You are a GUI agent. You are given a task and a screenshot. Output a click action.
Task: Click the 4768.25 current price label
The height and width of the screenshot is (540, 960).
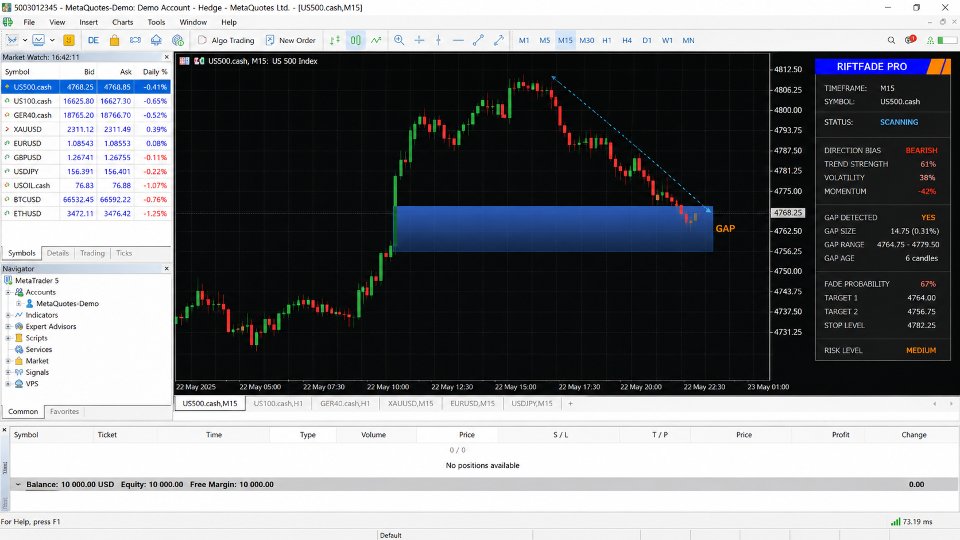coord(787,212)
